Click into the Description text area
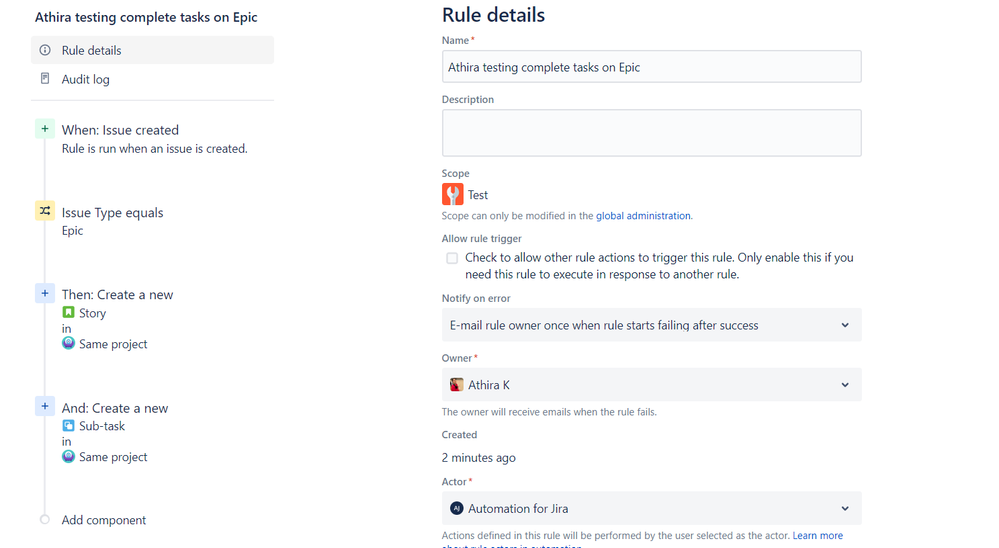This screenshot has width=999, height=548. (x=651, y=133)
